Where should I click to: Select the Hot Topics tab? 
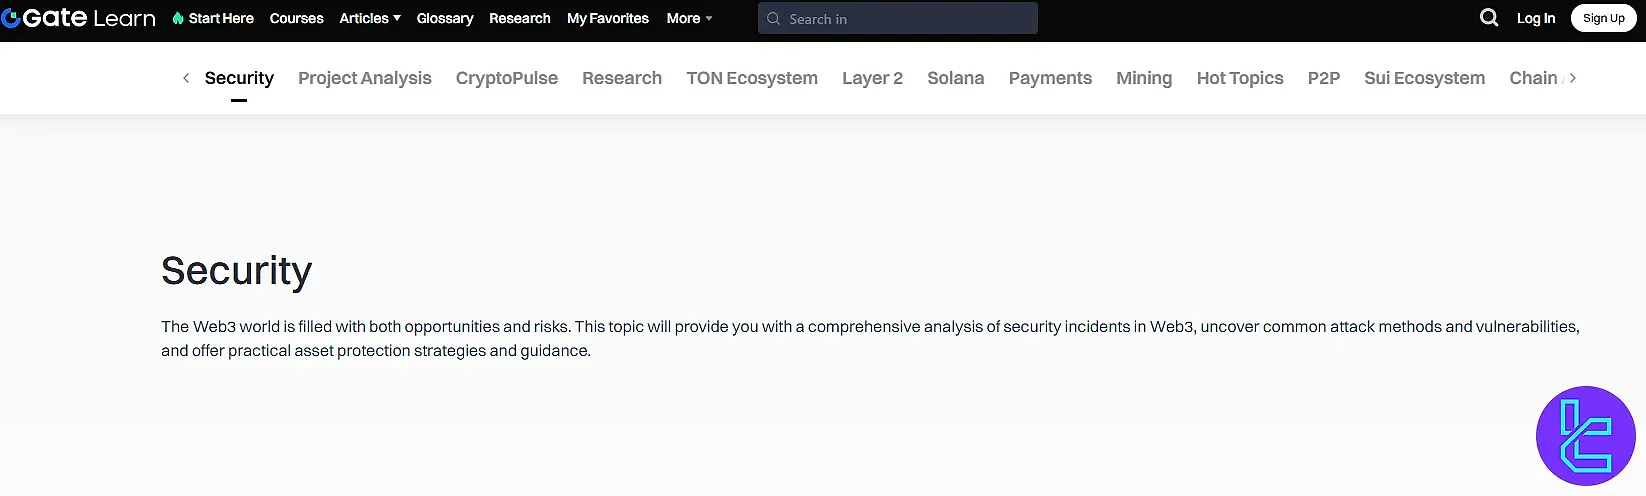(x=1239, y=78)
